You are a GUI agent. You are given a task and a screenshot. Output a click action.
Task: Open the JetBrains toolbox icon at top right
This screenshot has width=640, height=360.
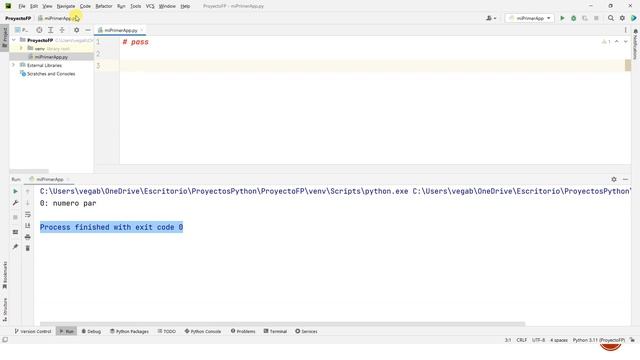tap(633, 18)
